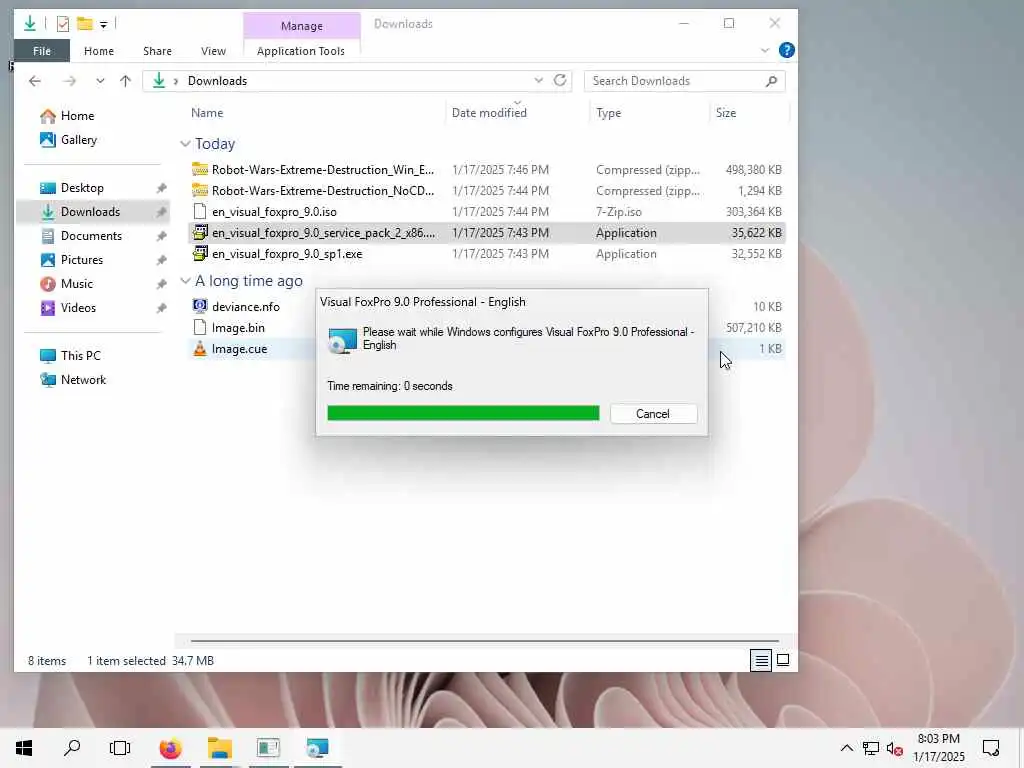Viewport: 1024px width, 768px height.
Task: Go forward with the Forward arrow
Action: (x=69, y=81)
